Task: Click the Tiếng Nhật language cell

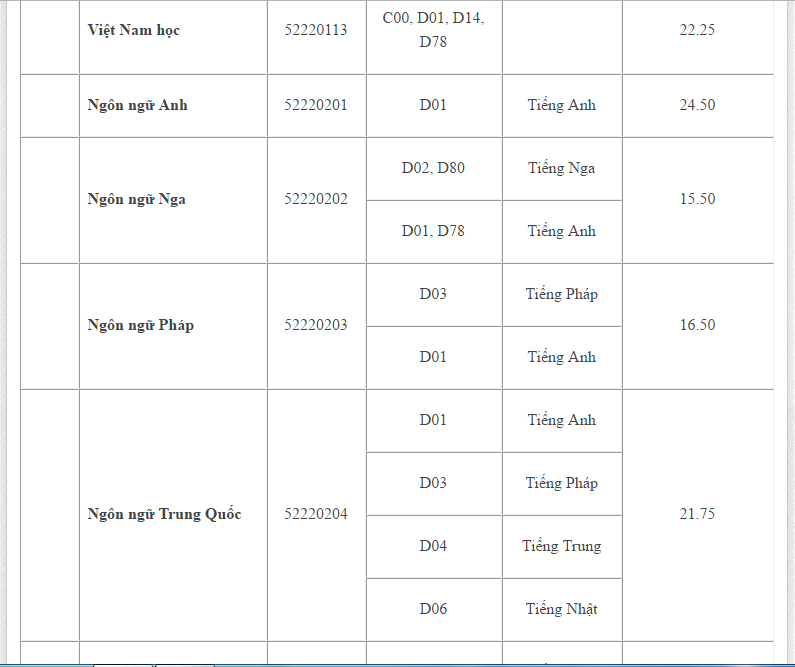Action: pos(561,609)
